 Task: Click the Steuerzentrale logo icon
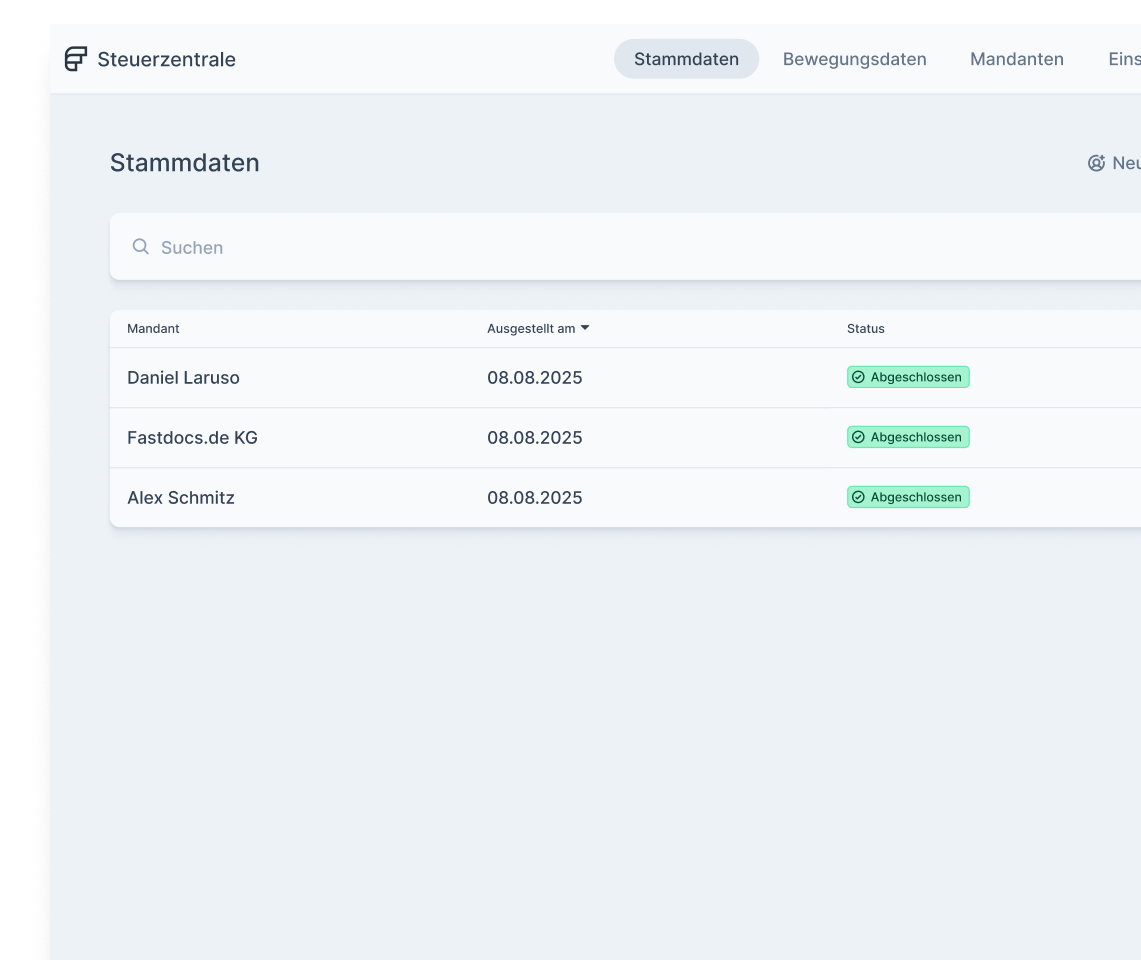(76, 59)
